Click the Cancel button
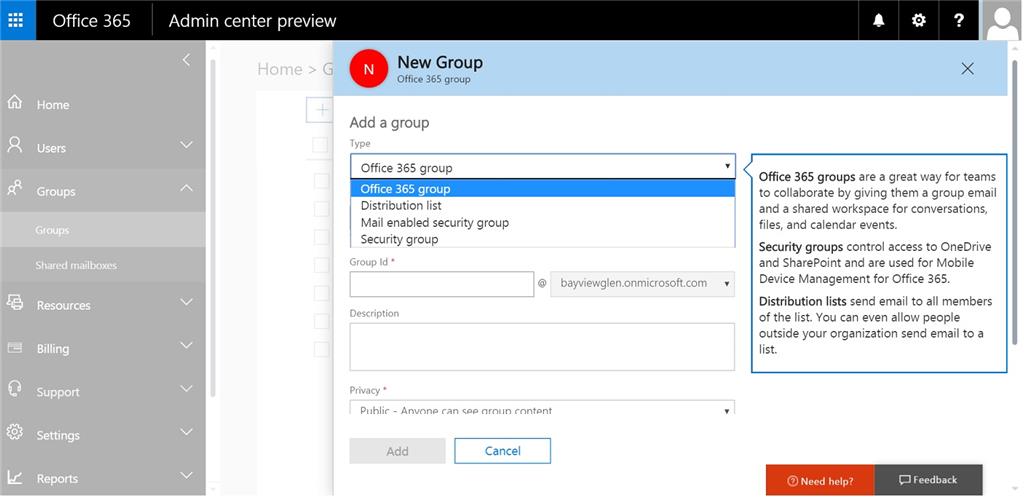This screenshot has width=1024, height=498. pos(502,451)
